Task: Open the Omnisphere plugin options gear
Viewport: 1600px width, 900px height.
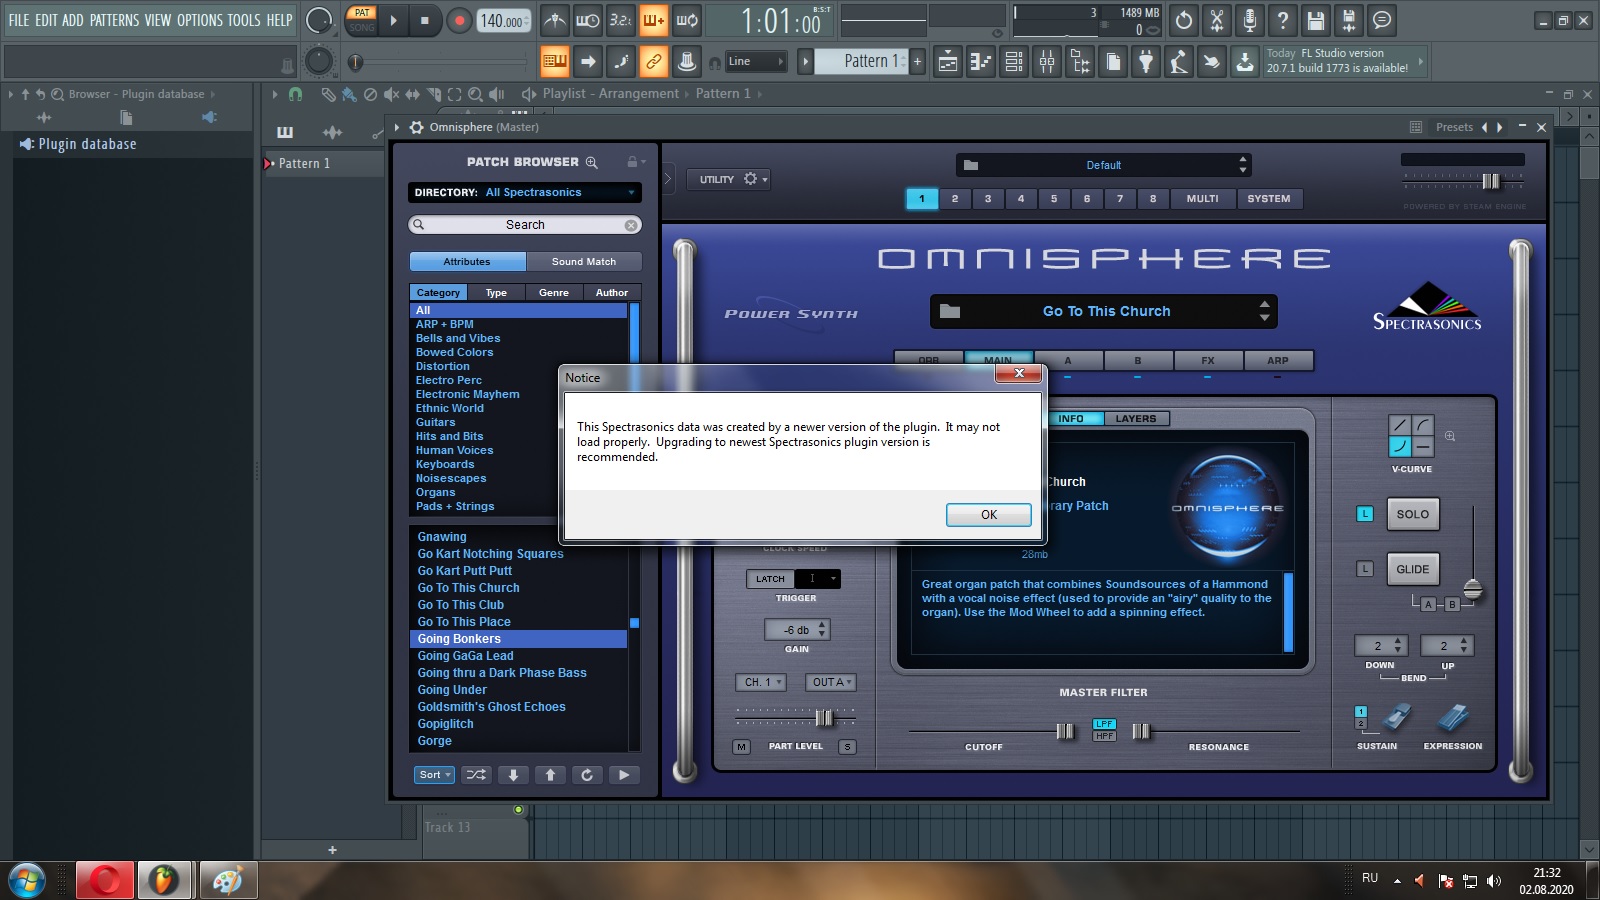Action: 416,127
